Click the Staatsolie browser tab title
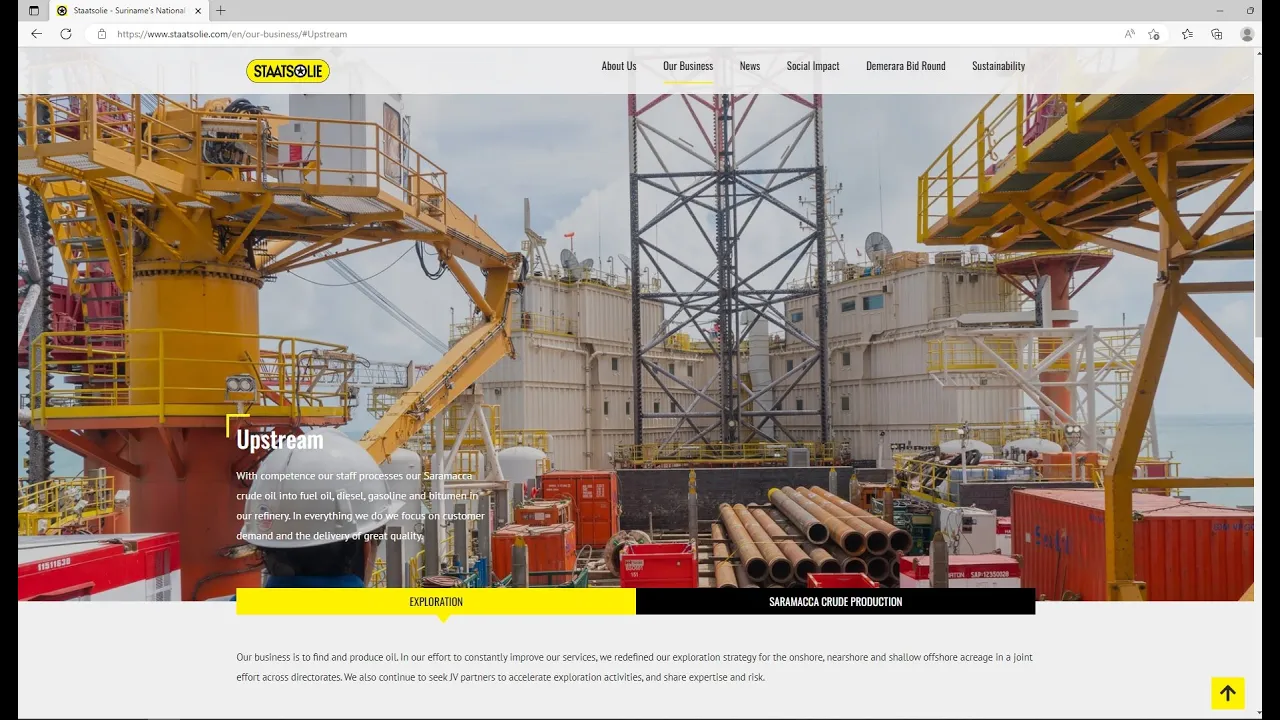The height and width of the screenshot is (720, 1280). (x=130, y=10)
